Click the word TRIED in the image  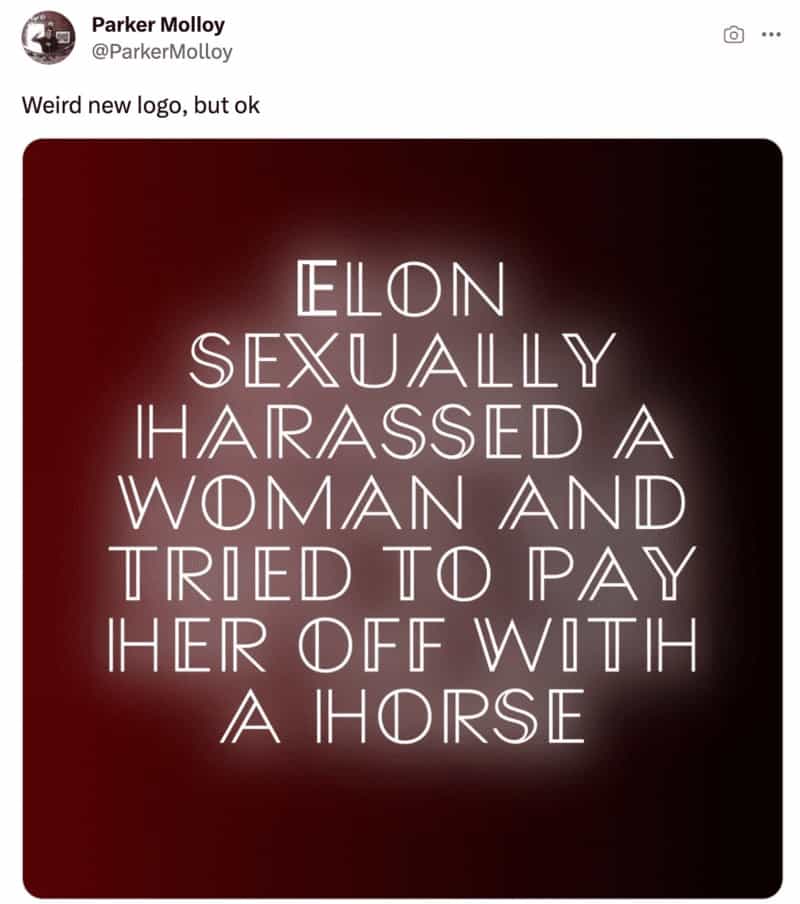(230, 574)
